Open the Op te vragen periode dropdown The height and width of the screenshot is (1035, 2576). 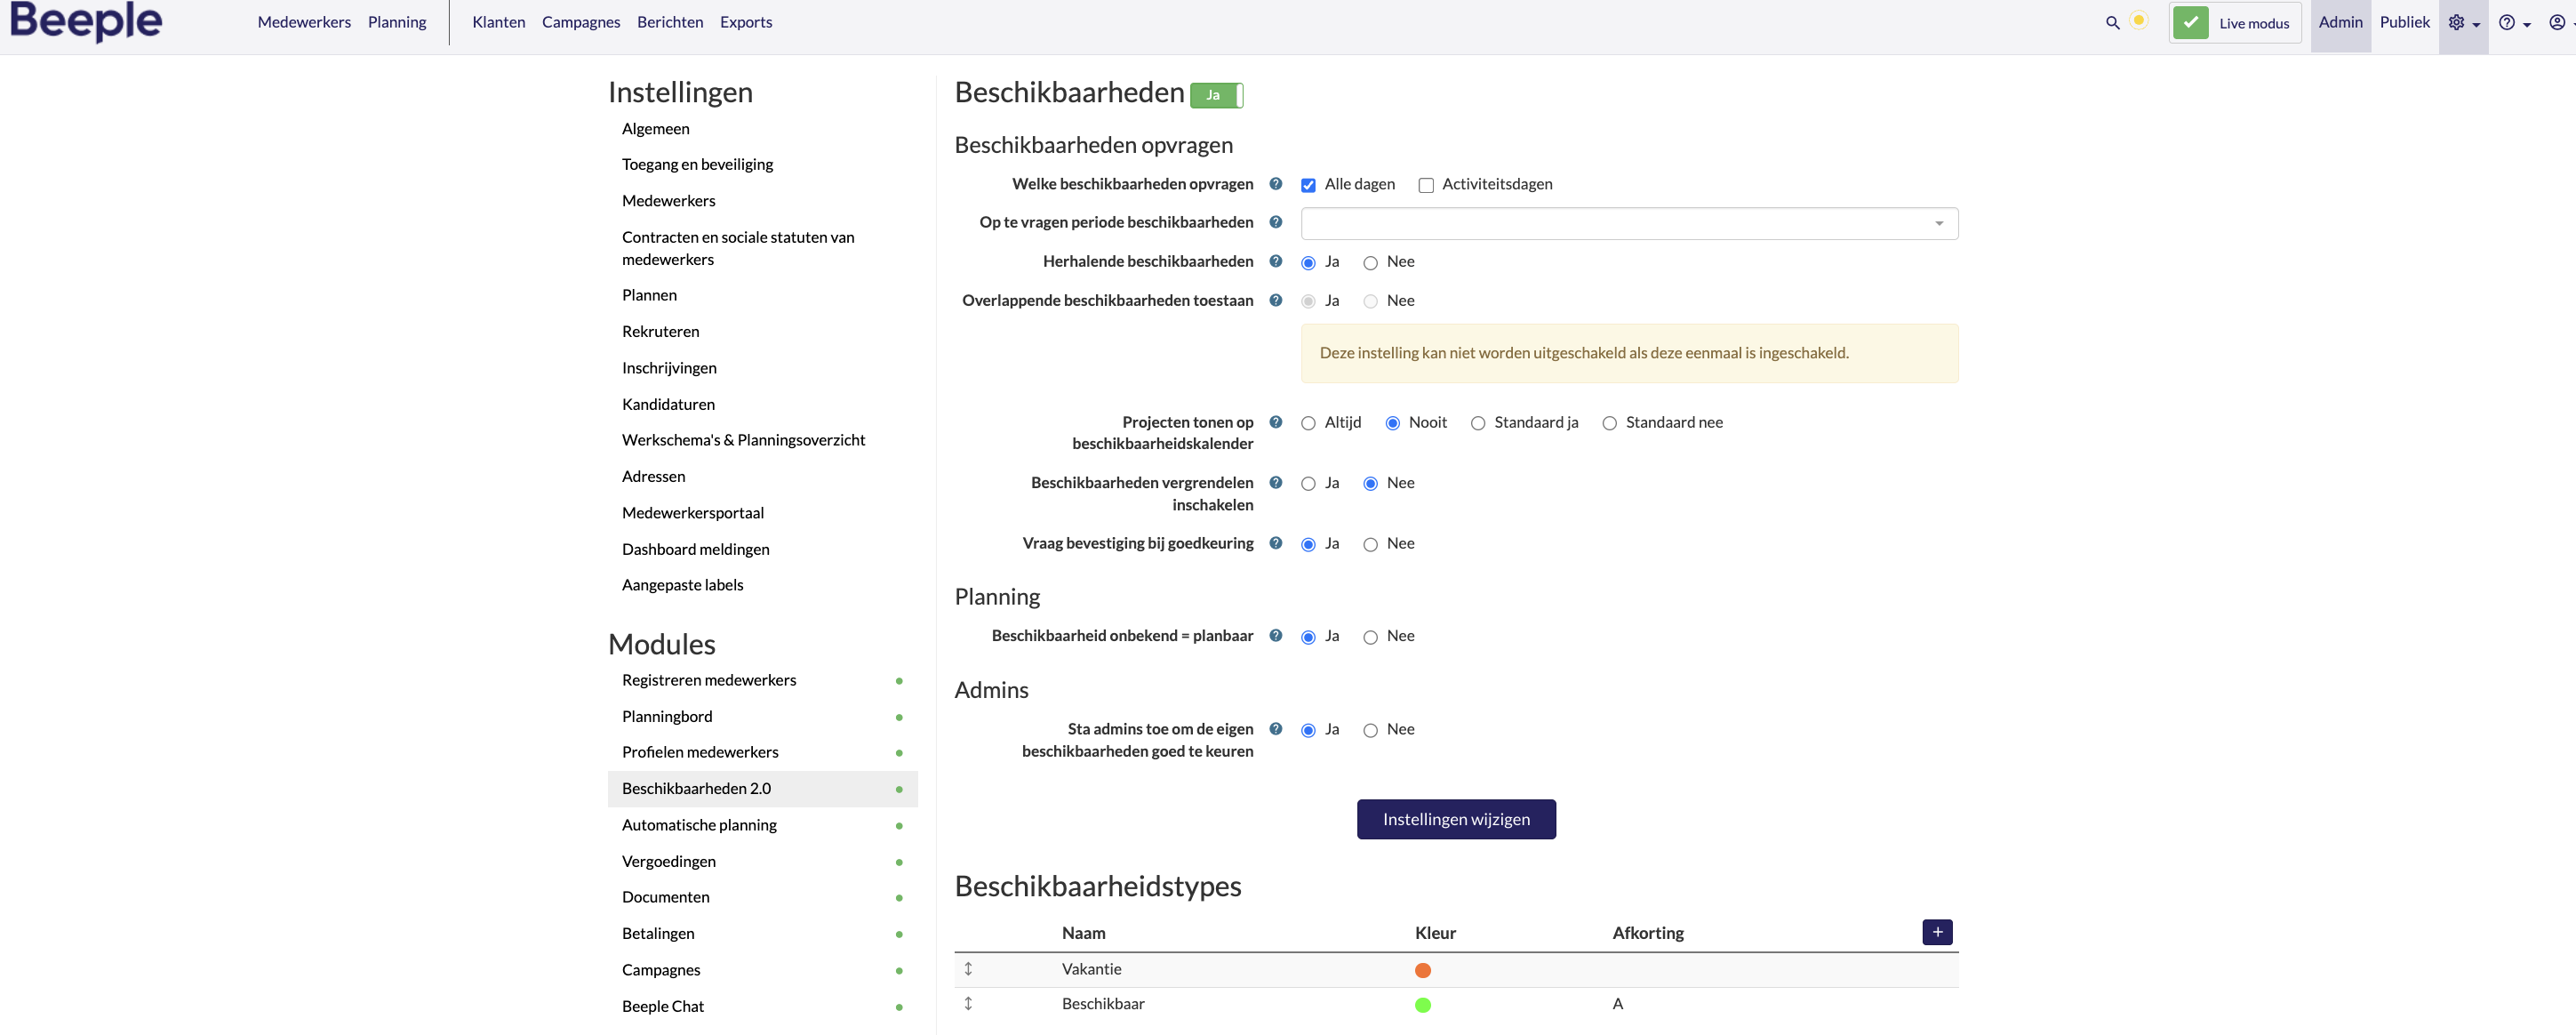[1629, 223]
